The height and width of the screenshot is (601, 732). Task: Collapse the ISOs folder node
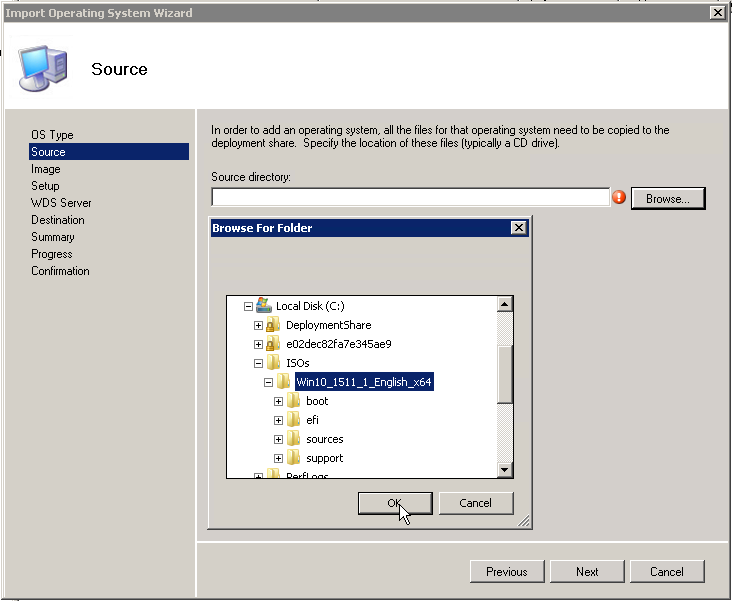[258, 363]
